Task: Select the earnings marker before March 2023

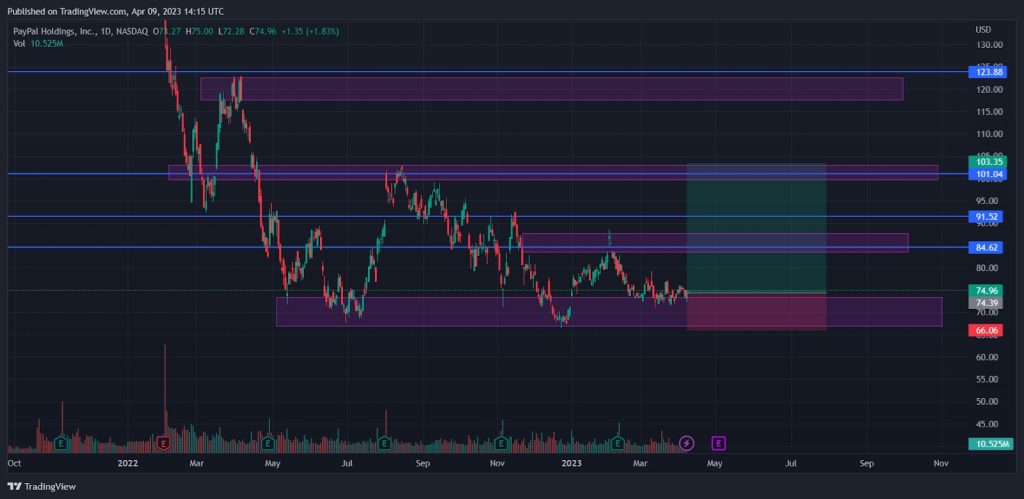Action: (618, 443)
